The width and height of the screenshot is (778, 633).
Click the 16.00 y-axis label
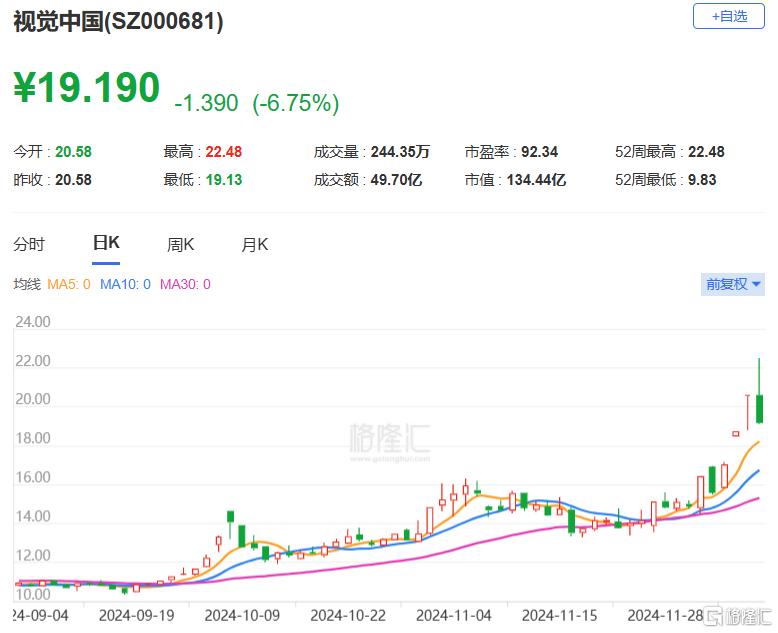point(33,477)
